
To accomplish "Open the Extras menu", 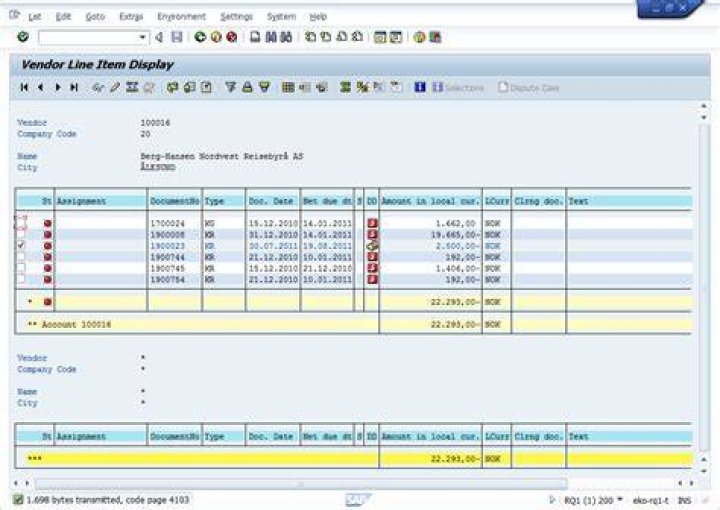I will tap(131, 17).
